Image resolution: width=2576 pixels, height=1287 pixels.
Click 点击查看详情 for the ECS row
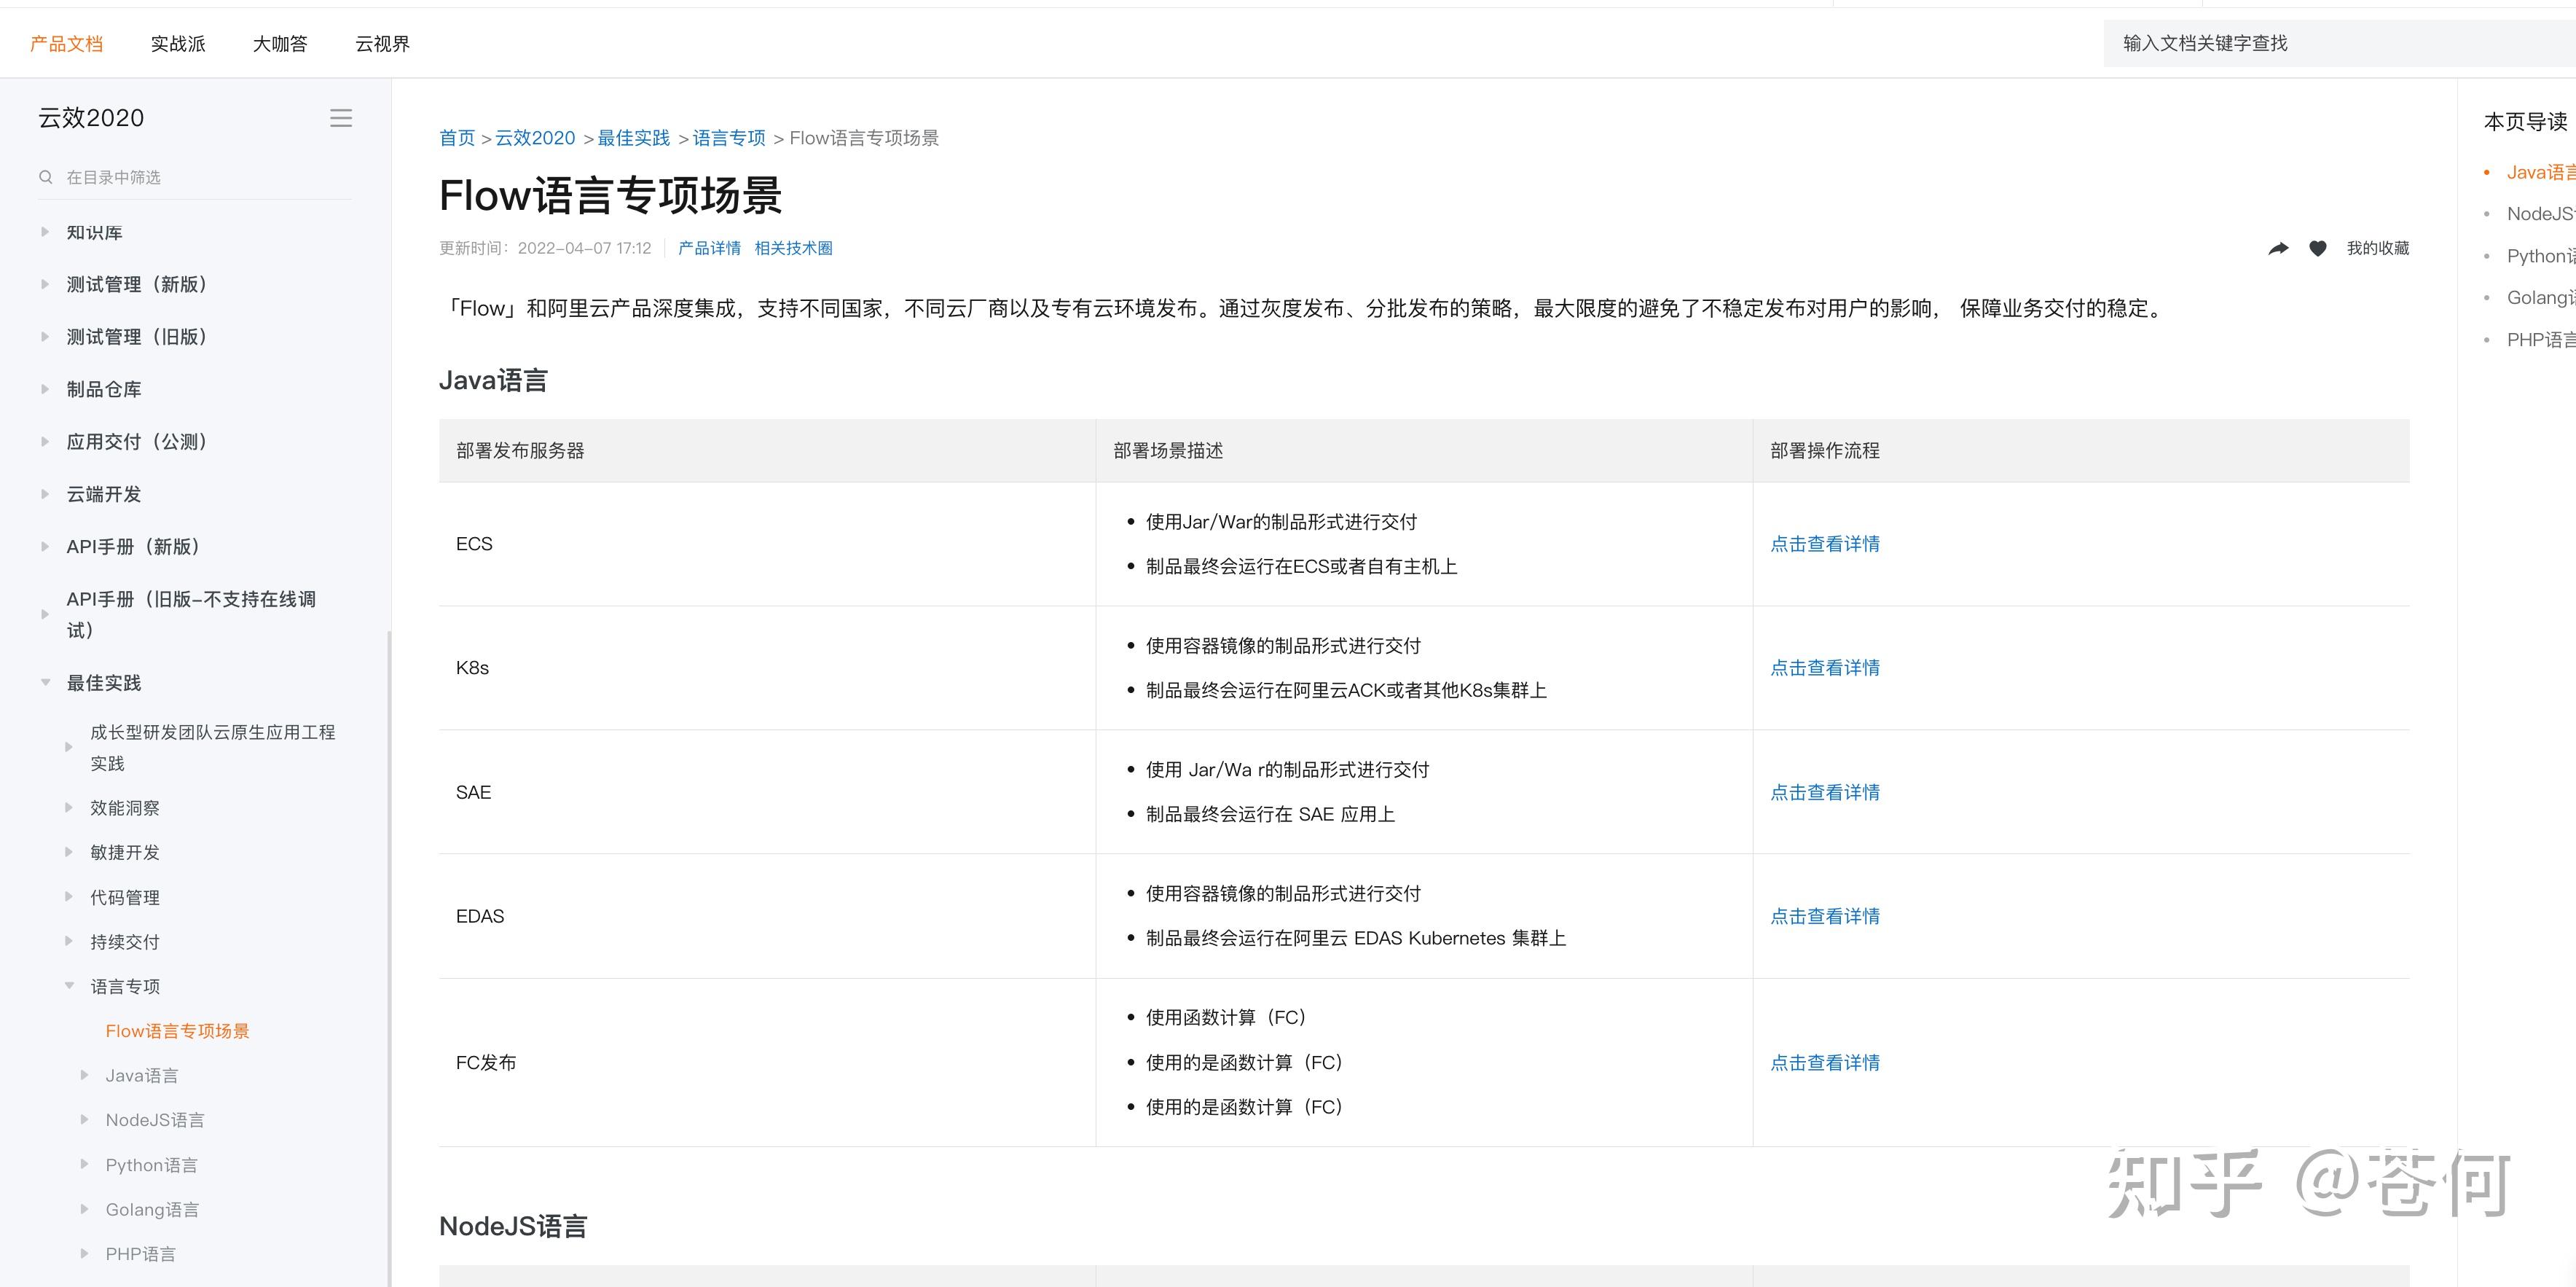(1825, 543)
